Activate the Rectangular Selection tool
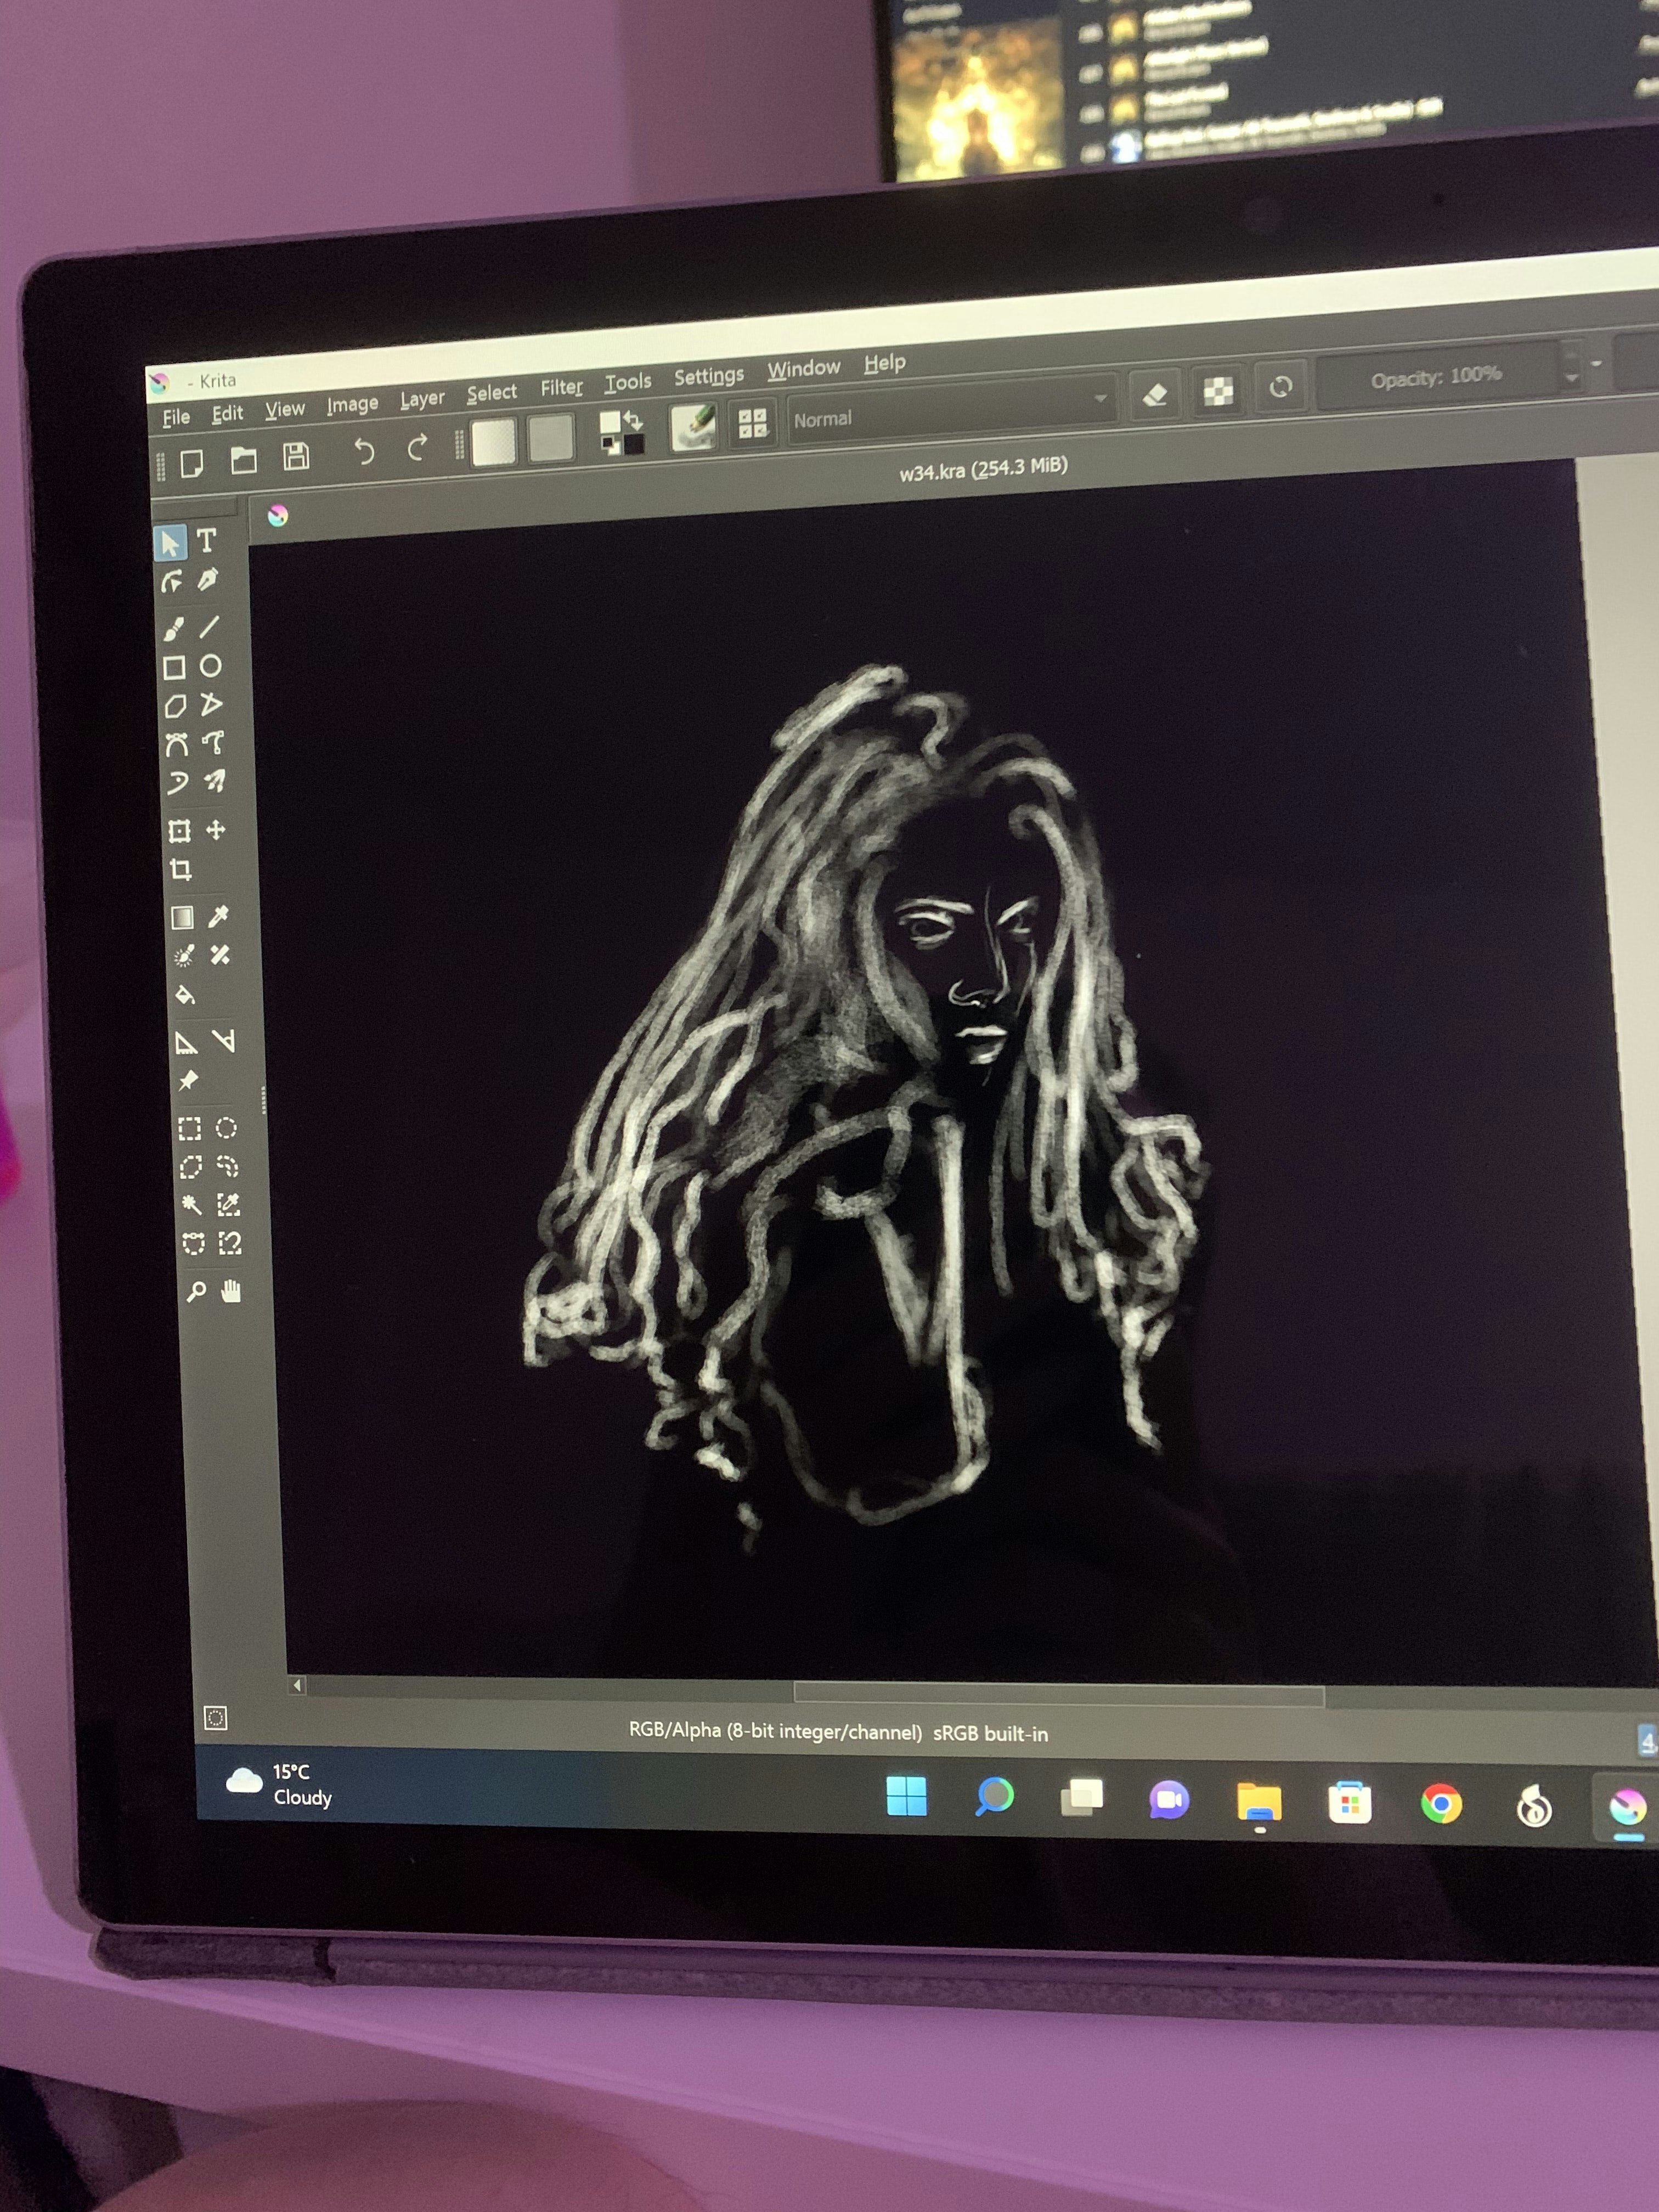This screenshot has height=2212, width=1659. pyautogui.click(x=189, y=1129)
